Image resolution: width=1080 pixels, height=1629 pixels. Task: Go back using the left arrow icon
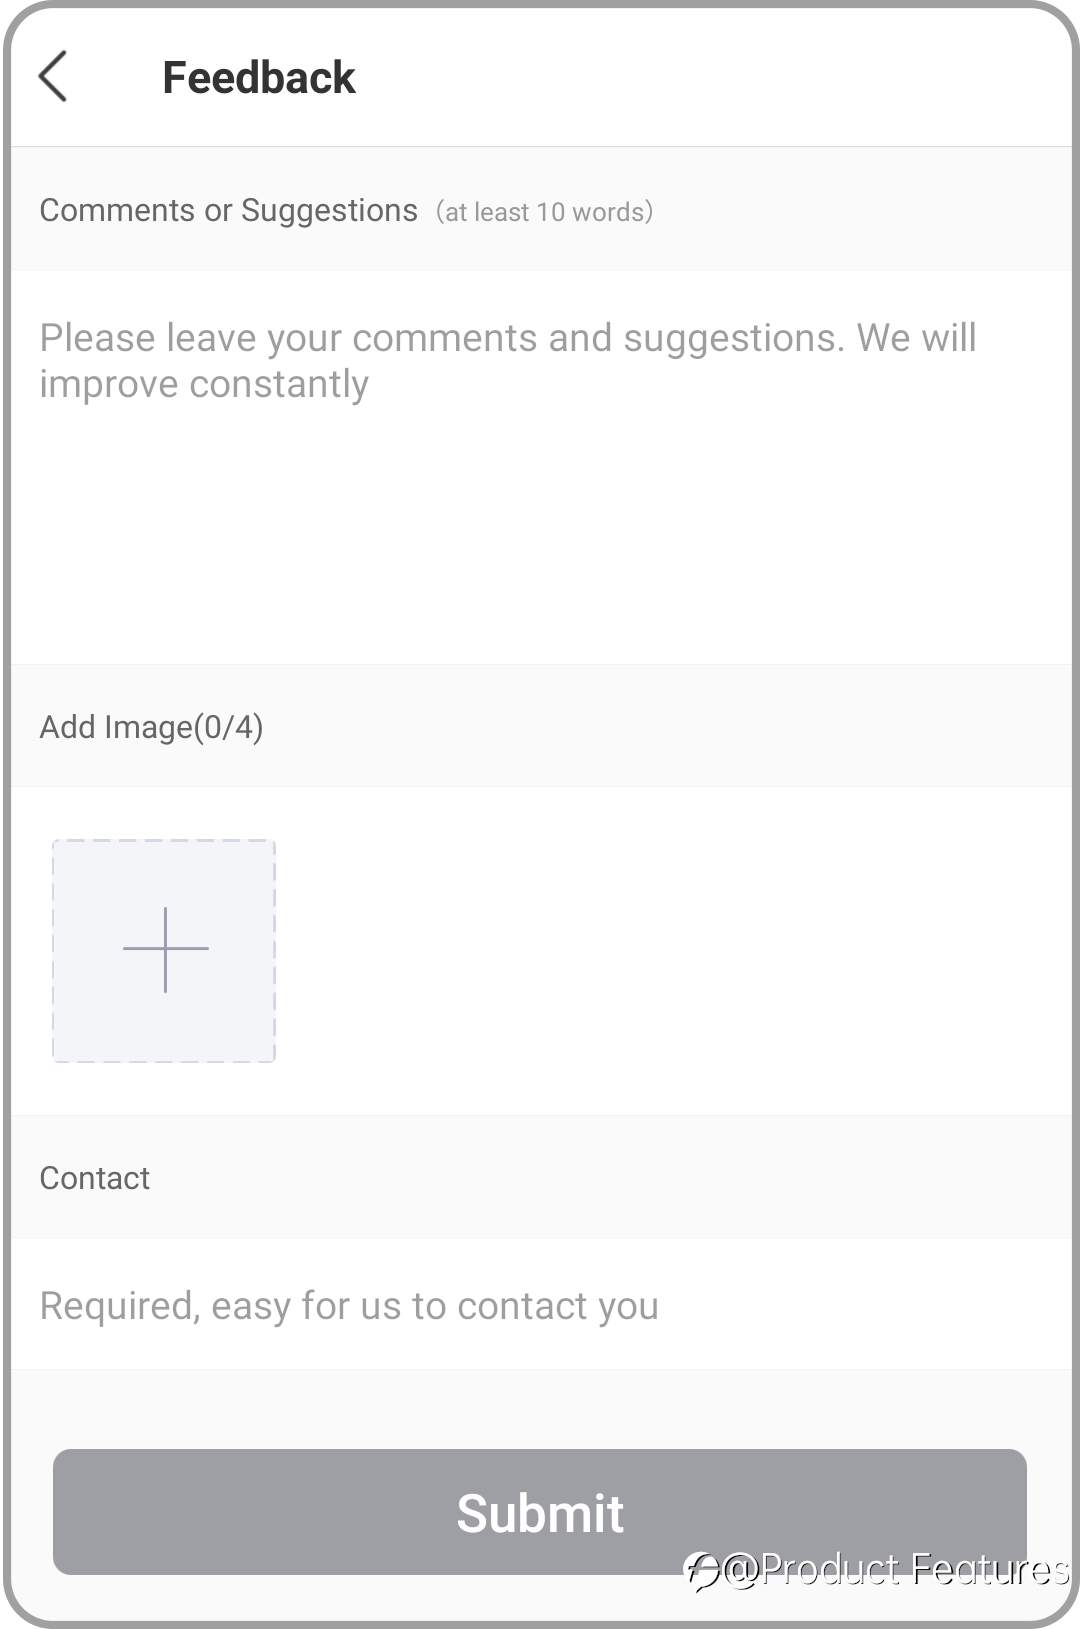pos(53,77)
